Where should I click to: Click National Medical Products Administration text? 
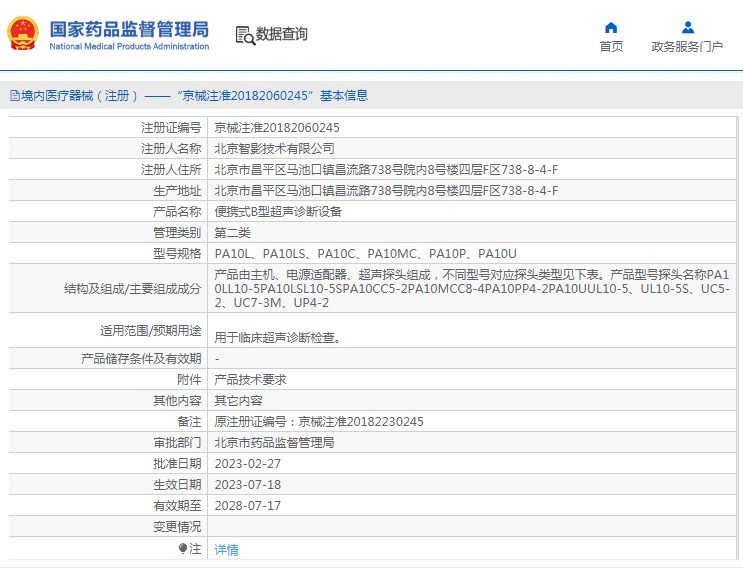point(129,46)
